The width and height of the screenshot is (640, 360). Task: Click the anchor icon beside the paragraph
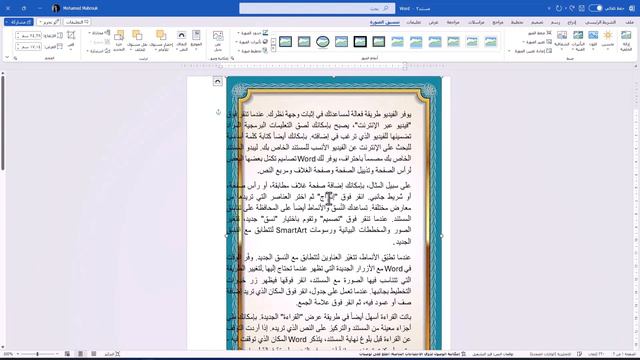(x=218, y=112)
